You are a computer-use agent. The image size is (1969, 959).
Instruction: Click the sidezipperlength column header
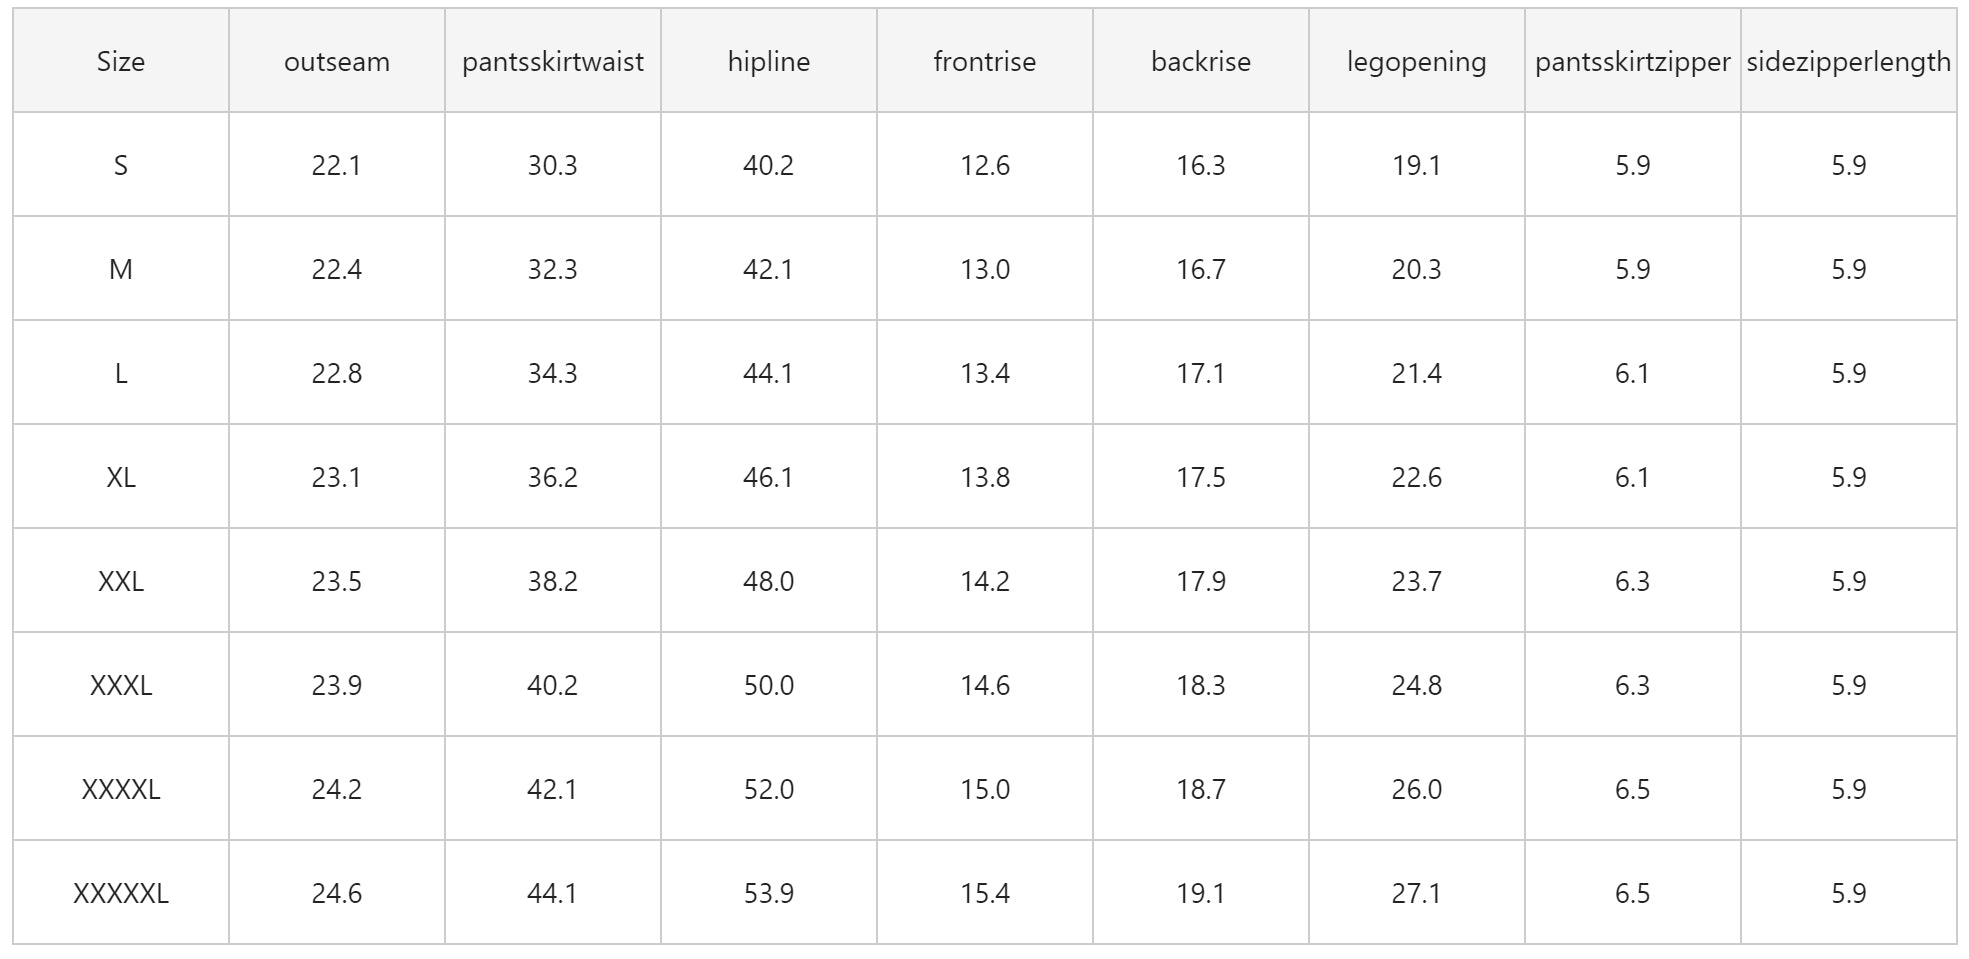1849,62
